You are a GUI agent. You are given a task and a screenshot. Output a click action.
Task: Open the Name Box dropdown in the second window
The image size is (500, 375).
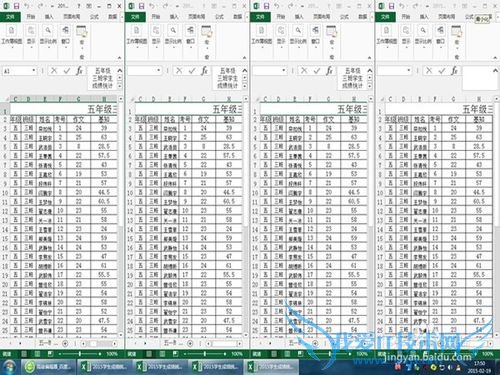159,71
